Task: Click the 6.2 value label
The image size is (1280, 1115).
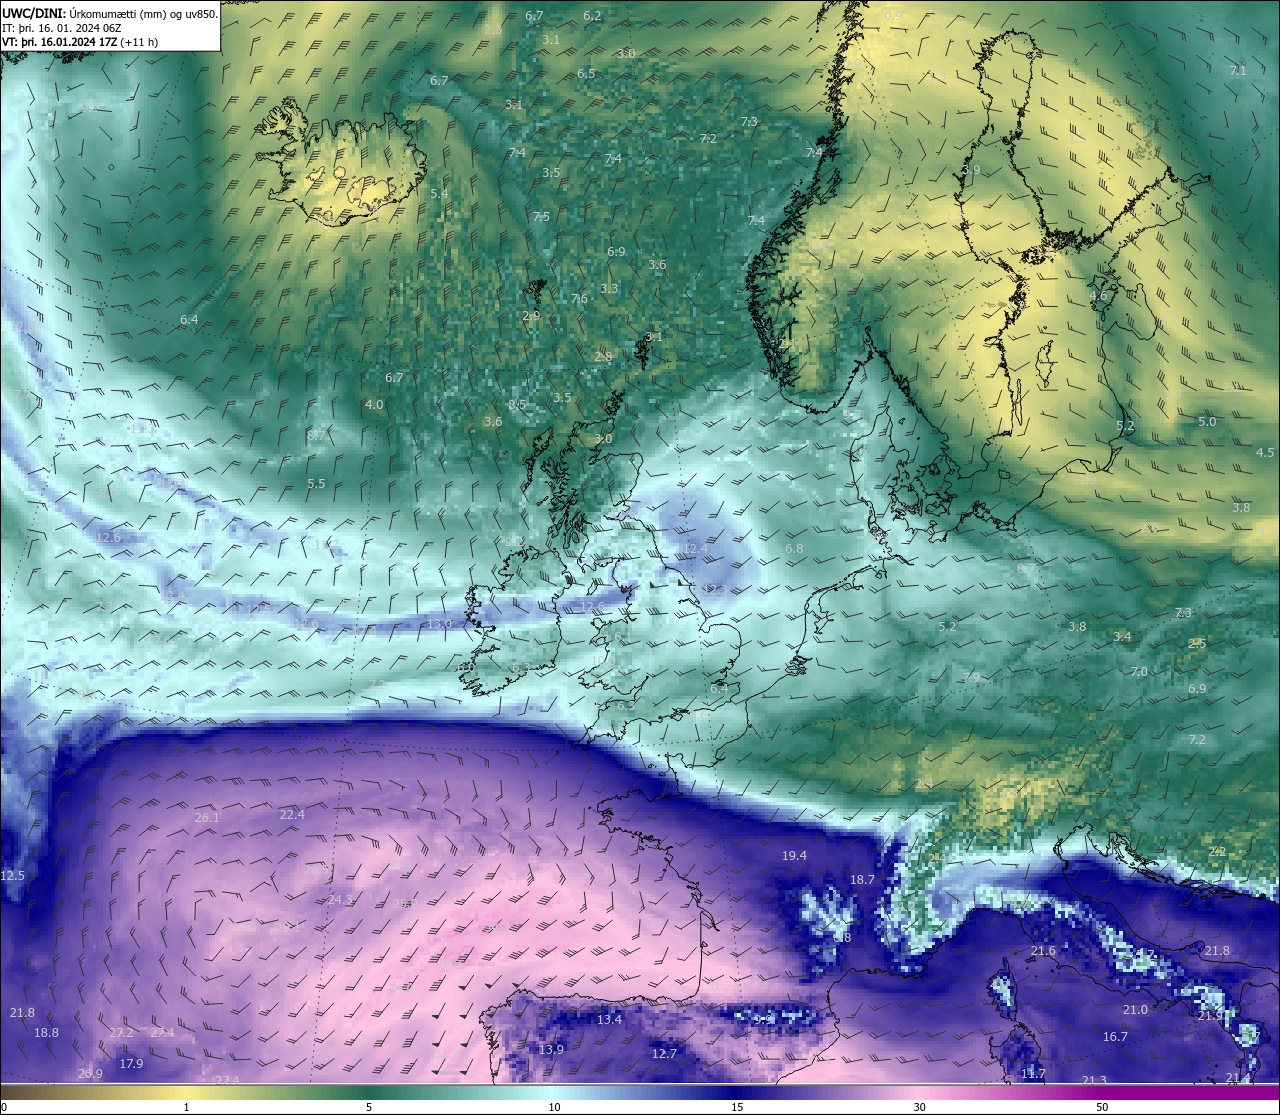Action: (x=592, y=15)
